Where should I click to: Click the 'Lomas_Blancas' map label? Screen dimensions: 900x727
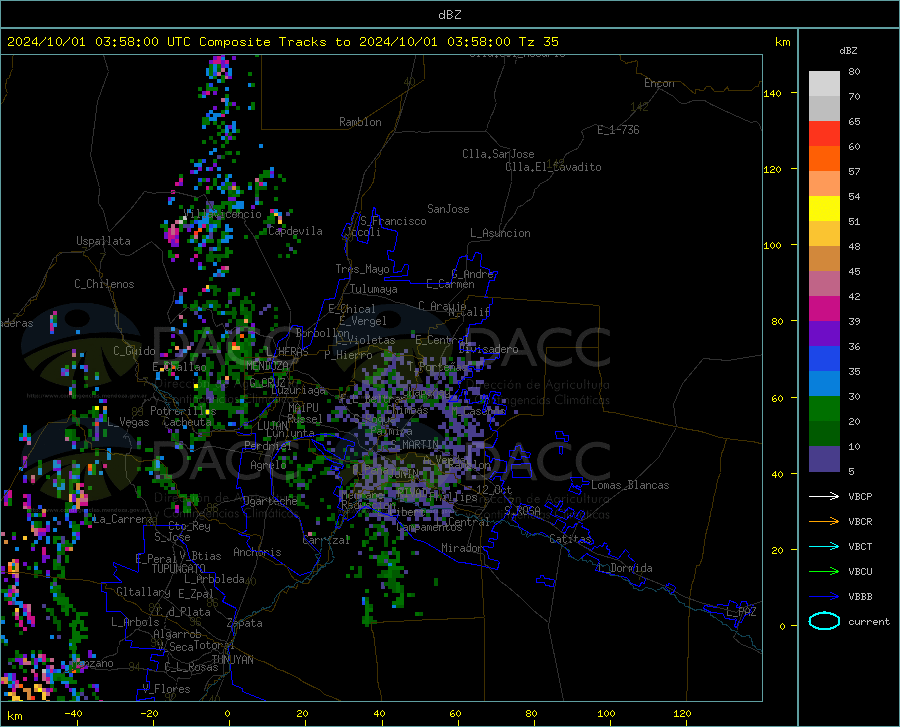coord(630,485)
